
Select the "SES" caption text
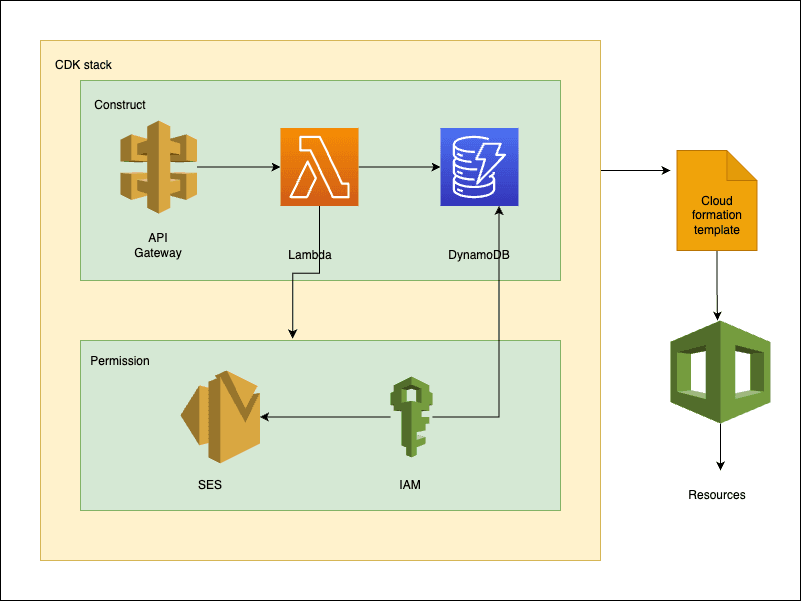click(x=210, y=484)
